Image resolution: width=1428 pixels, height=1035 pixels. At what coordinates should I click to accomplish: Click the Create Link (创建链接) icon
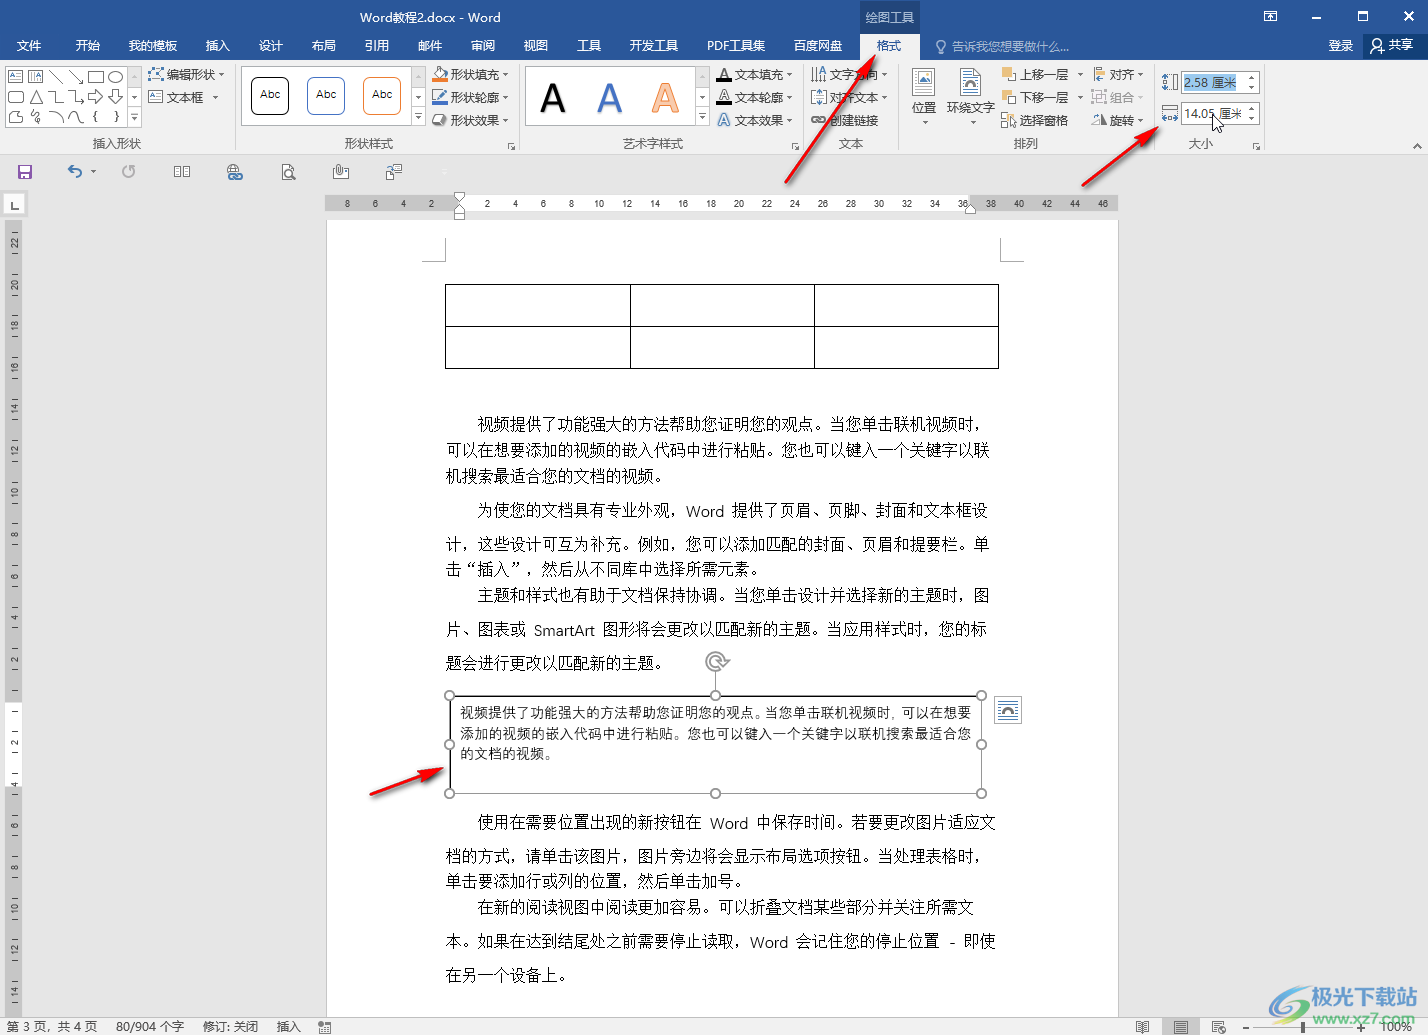tap(845, 120)
